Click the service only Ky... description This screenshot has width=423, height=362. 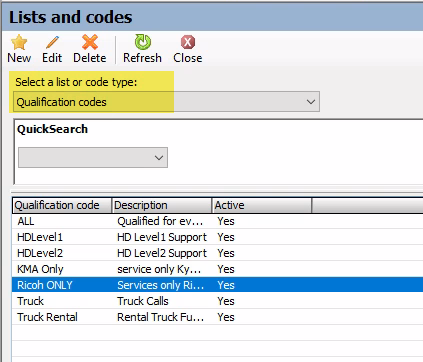coord(159,269)
